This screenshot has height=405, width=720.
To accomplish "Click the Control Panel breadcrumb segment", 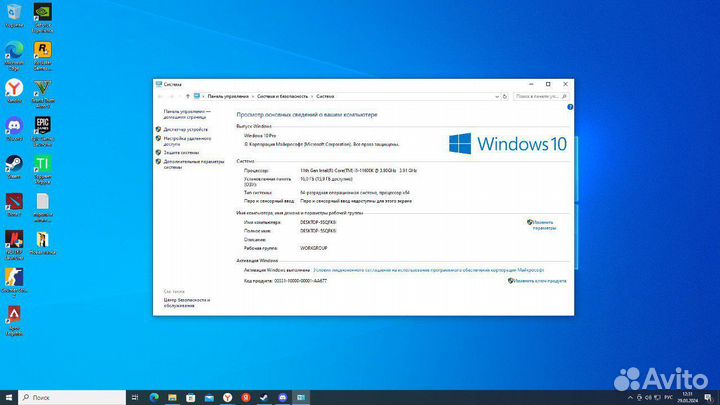I will coord(228,96).
